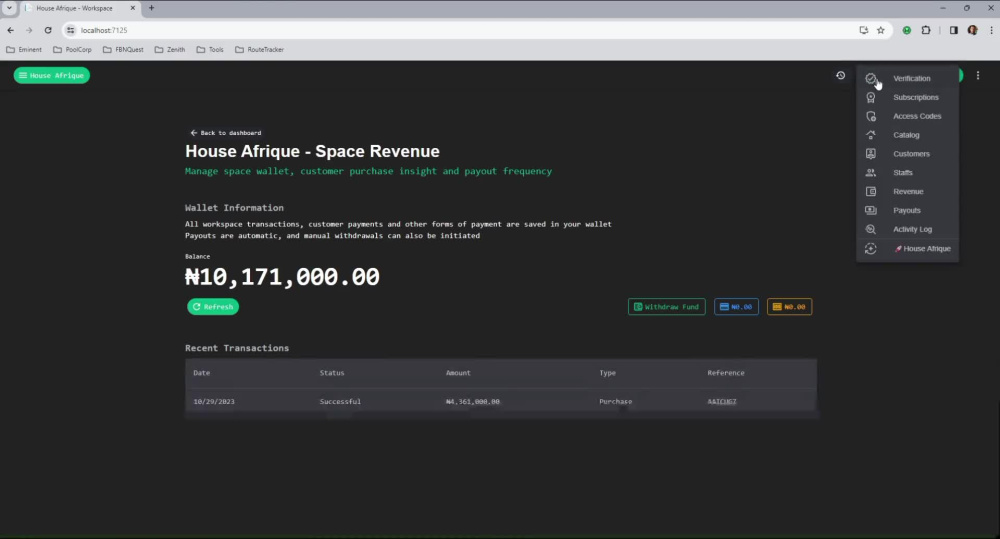Click transaction date 10/29/2023
Viewport: 1000px width, 539px height.
[x=214, y=402]
